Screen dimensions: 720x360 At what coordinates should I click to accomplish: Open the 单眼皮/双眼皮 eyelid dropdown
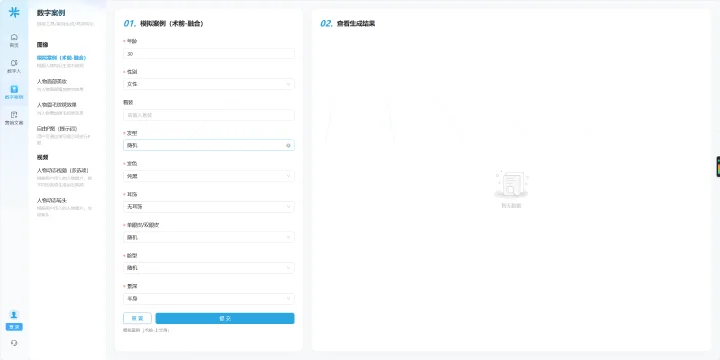[209, 237]
